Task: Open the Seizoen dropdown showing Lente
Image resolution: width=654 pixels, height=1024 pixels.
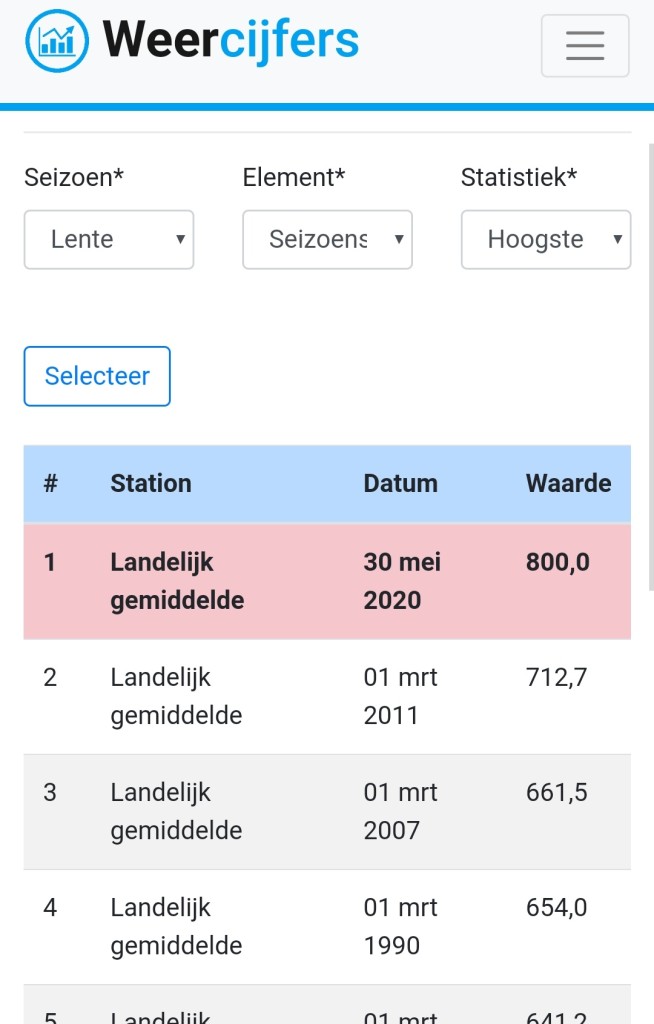Action: point(109,240)
